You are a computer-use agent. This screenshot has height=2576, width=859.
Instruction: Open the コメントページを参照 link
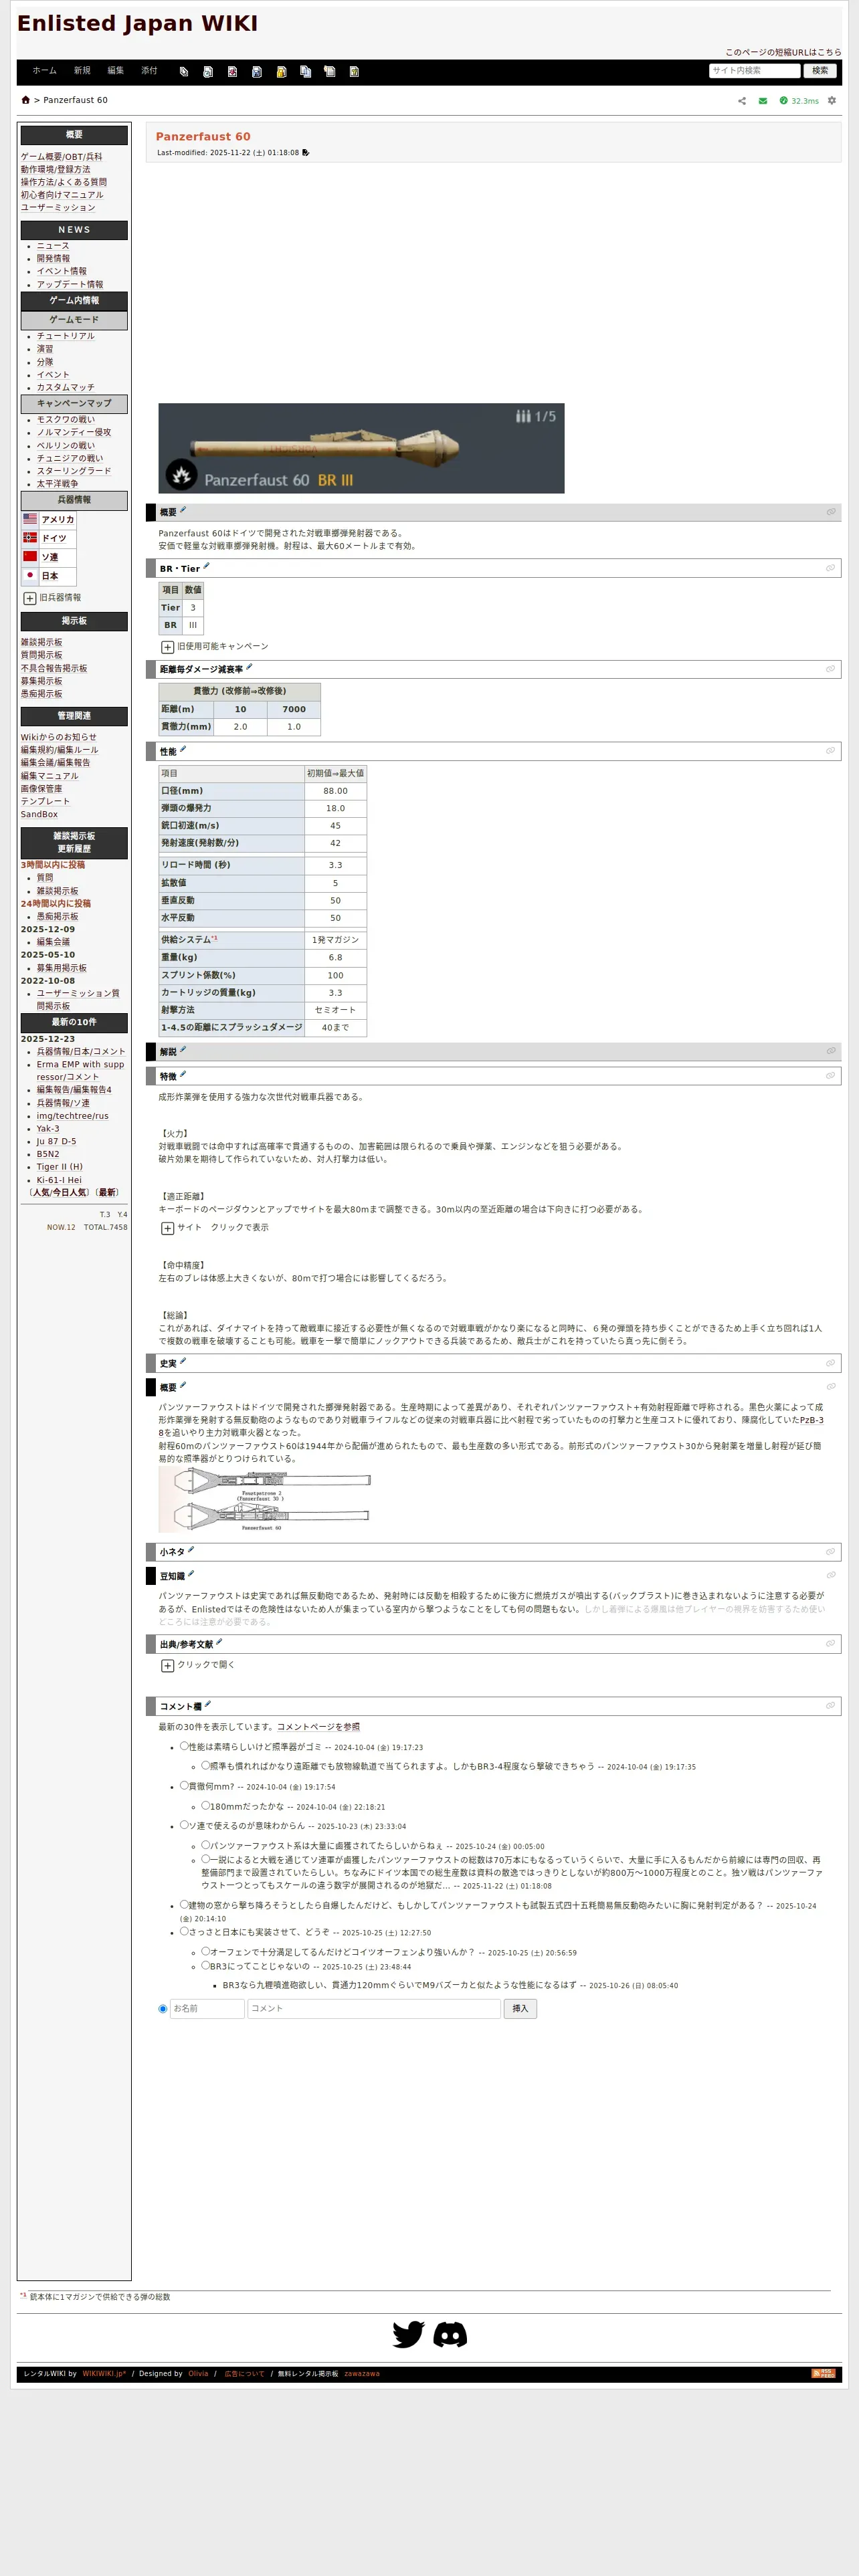click(x=318, y=1727)
